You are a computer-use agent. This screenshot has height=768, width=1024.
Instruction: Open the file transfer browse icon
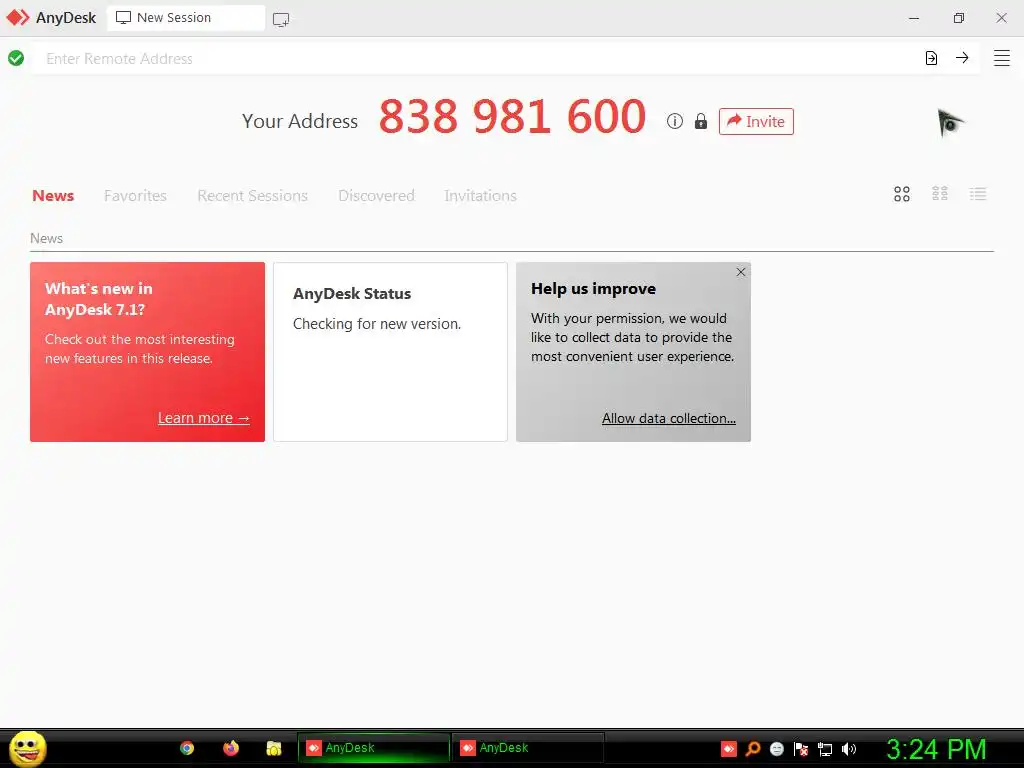pyautogui.click(x=931, y=58)
